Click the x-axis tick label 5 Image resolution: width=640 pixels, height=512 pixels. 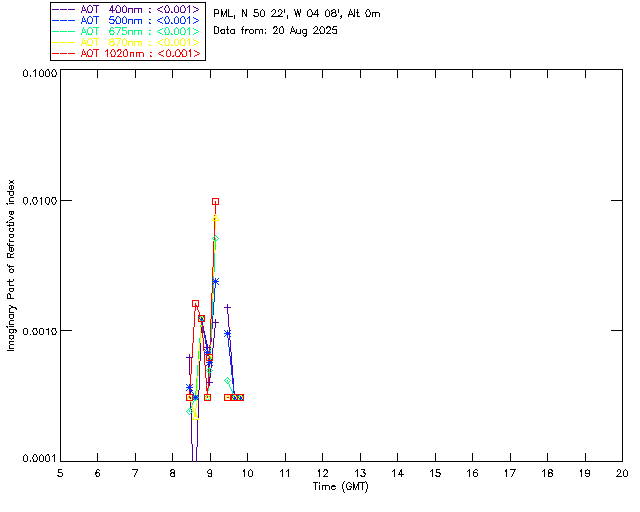click(60, 473)
